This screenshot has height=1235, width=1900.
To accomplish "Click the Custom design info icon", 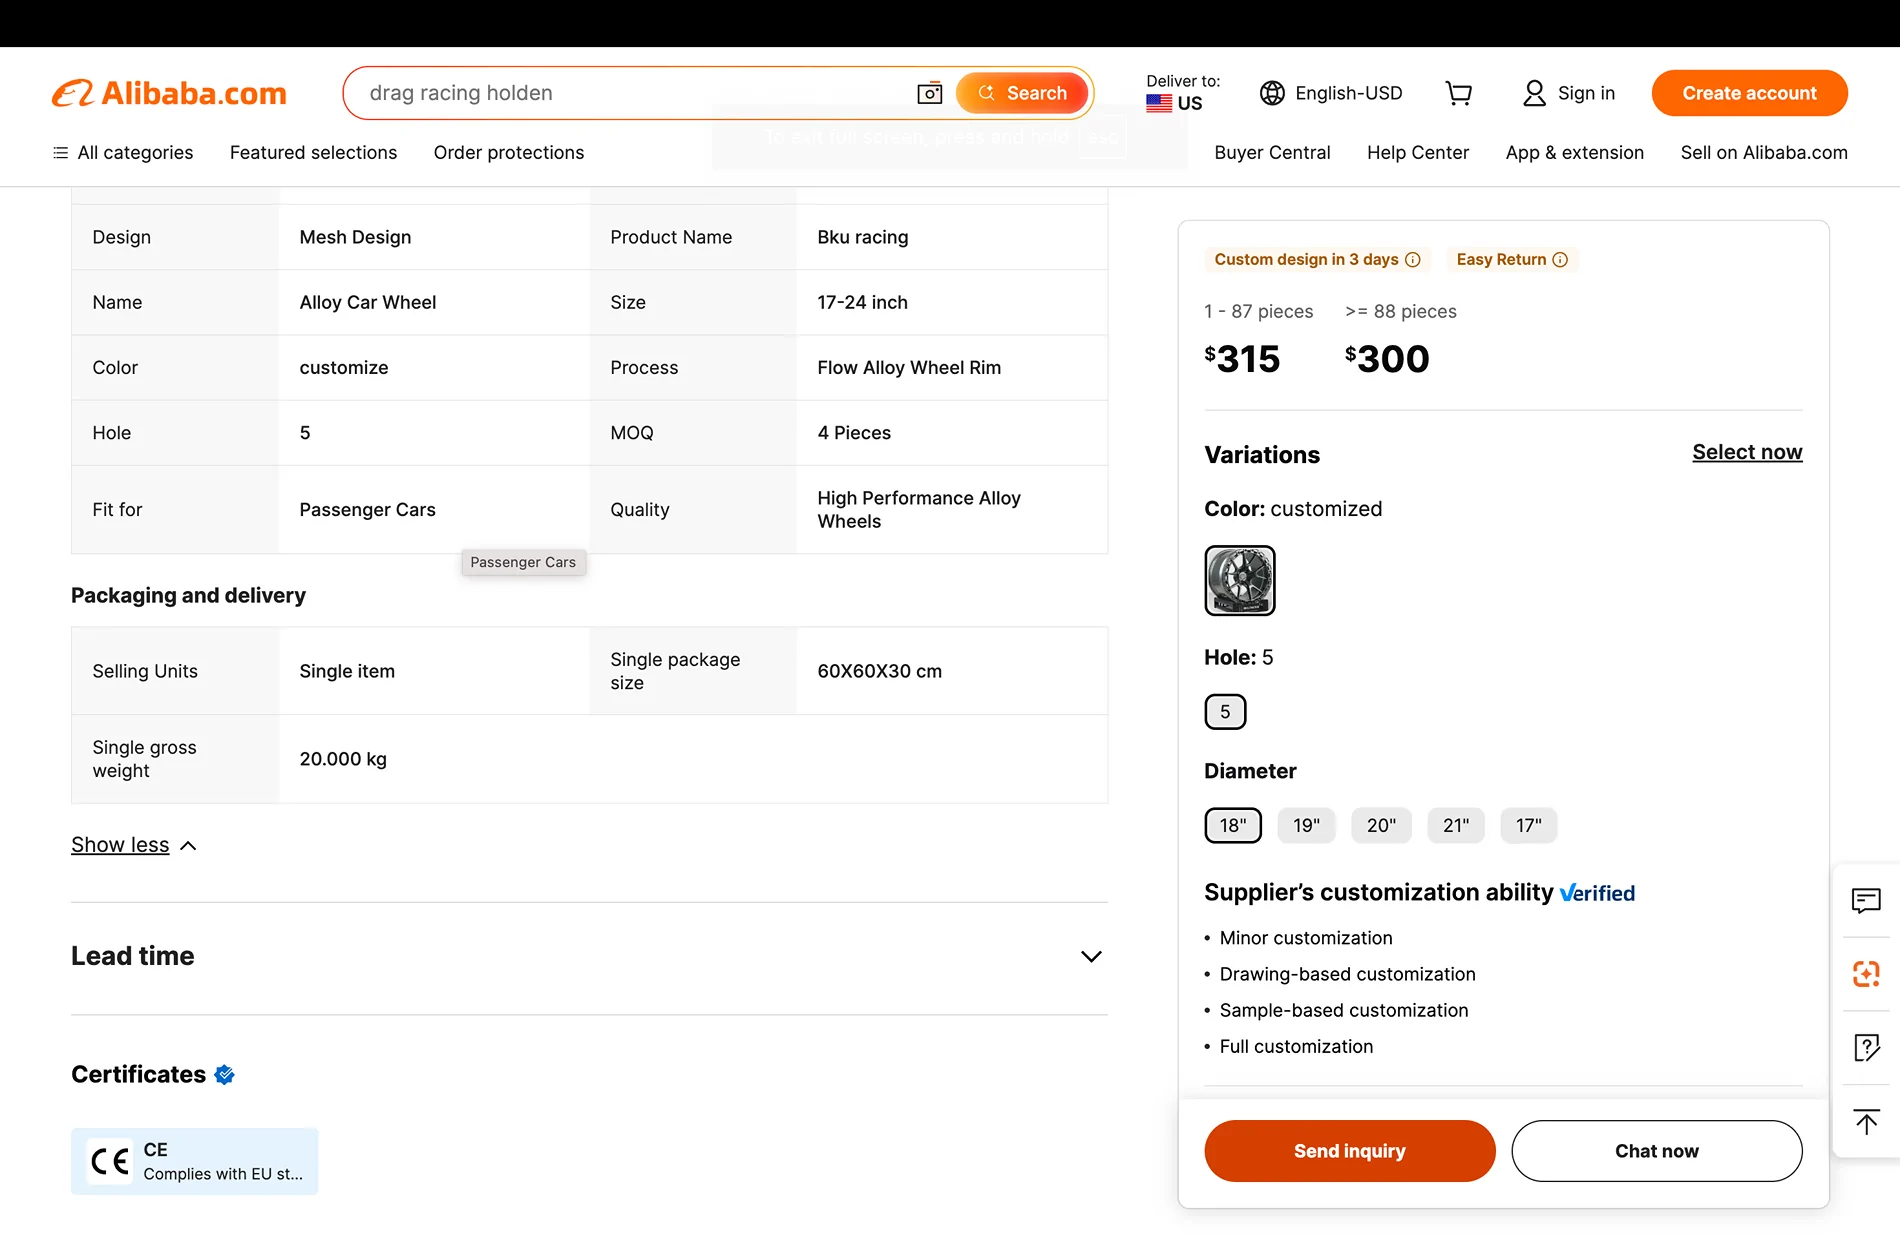I will tap(1413, 260).
